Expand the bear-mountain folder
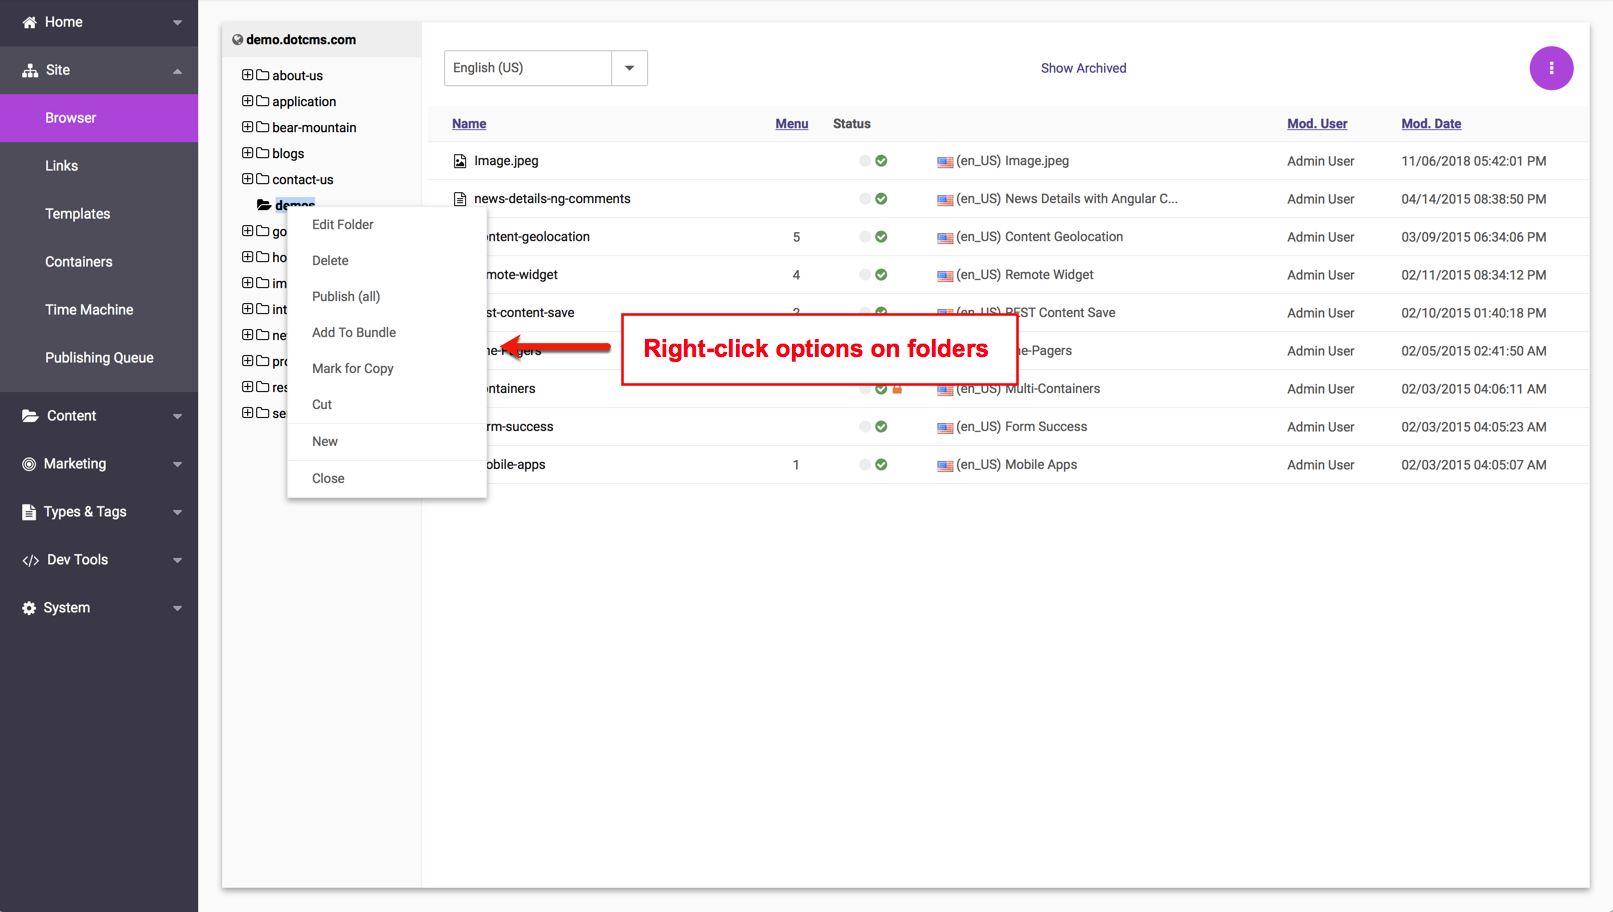The width and height of the screenshot is (1613, 912). (247, 127)
